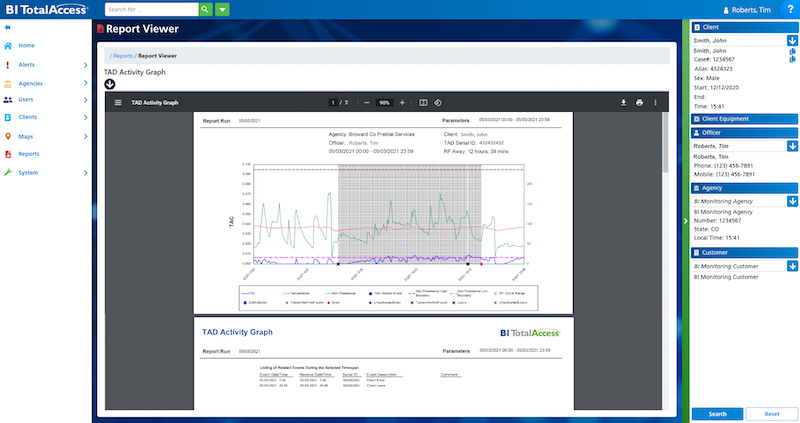Download the PDF report

(x=623, y=102)
